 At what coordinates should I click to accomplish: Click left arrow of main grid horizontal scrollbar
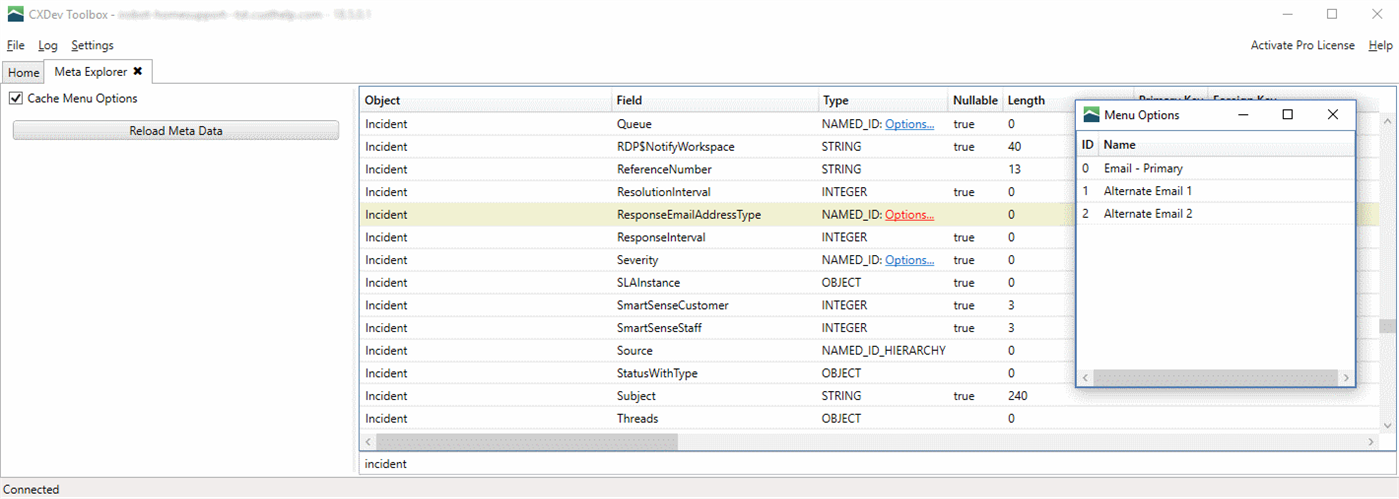368,441
